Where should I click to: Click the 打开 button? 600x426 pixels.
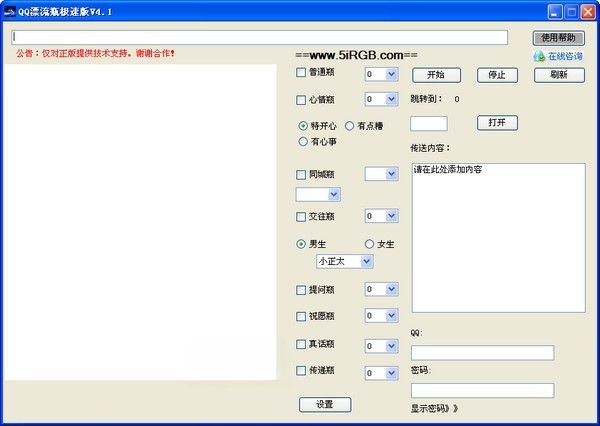click(x=497, y=123)
